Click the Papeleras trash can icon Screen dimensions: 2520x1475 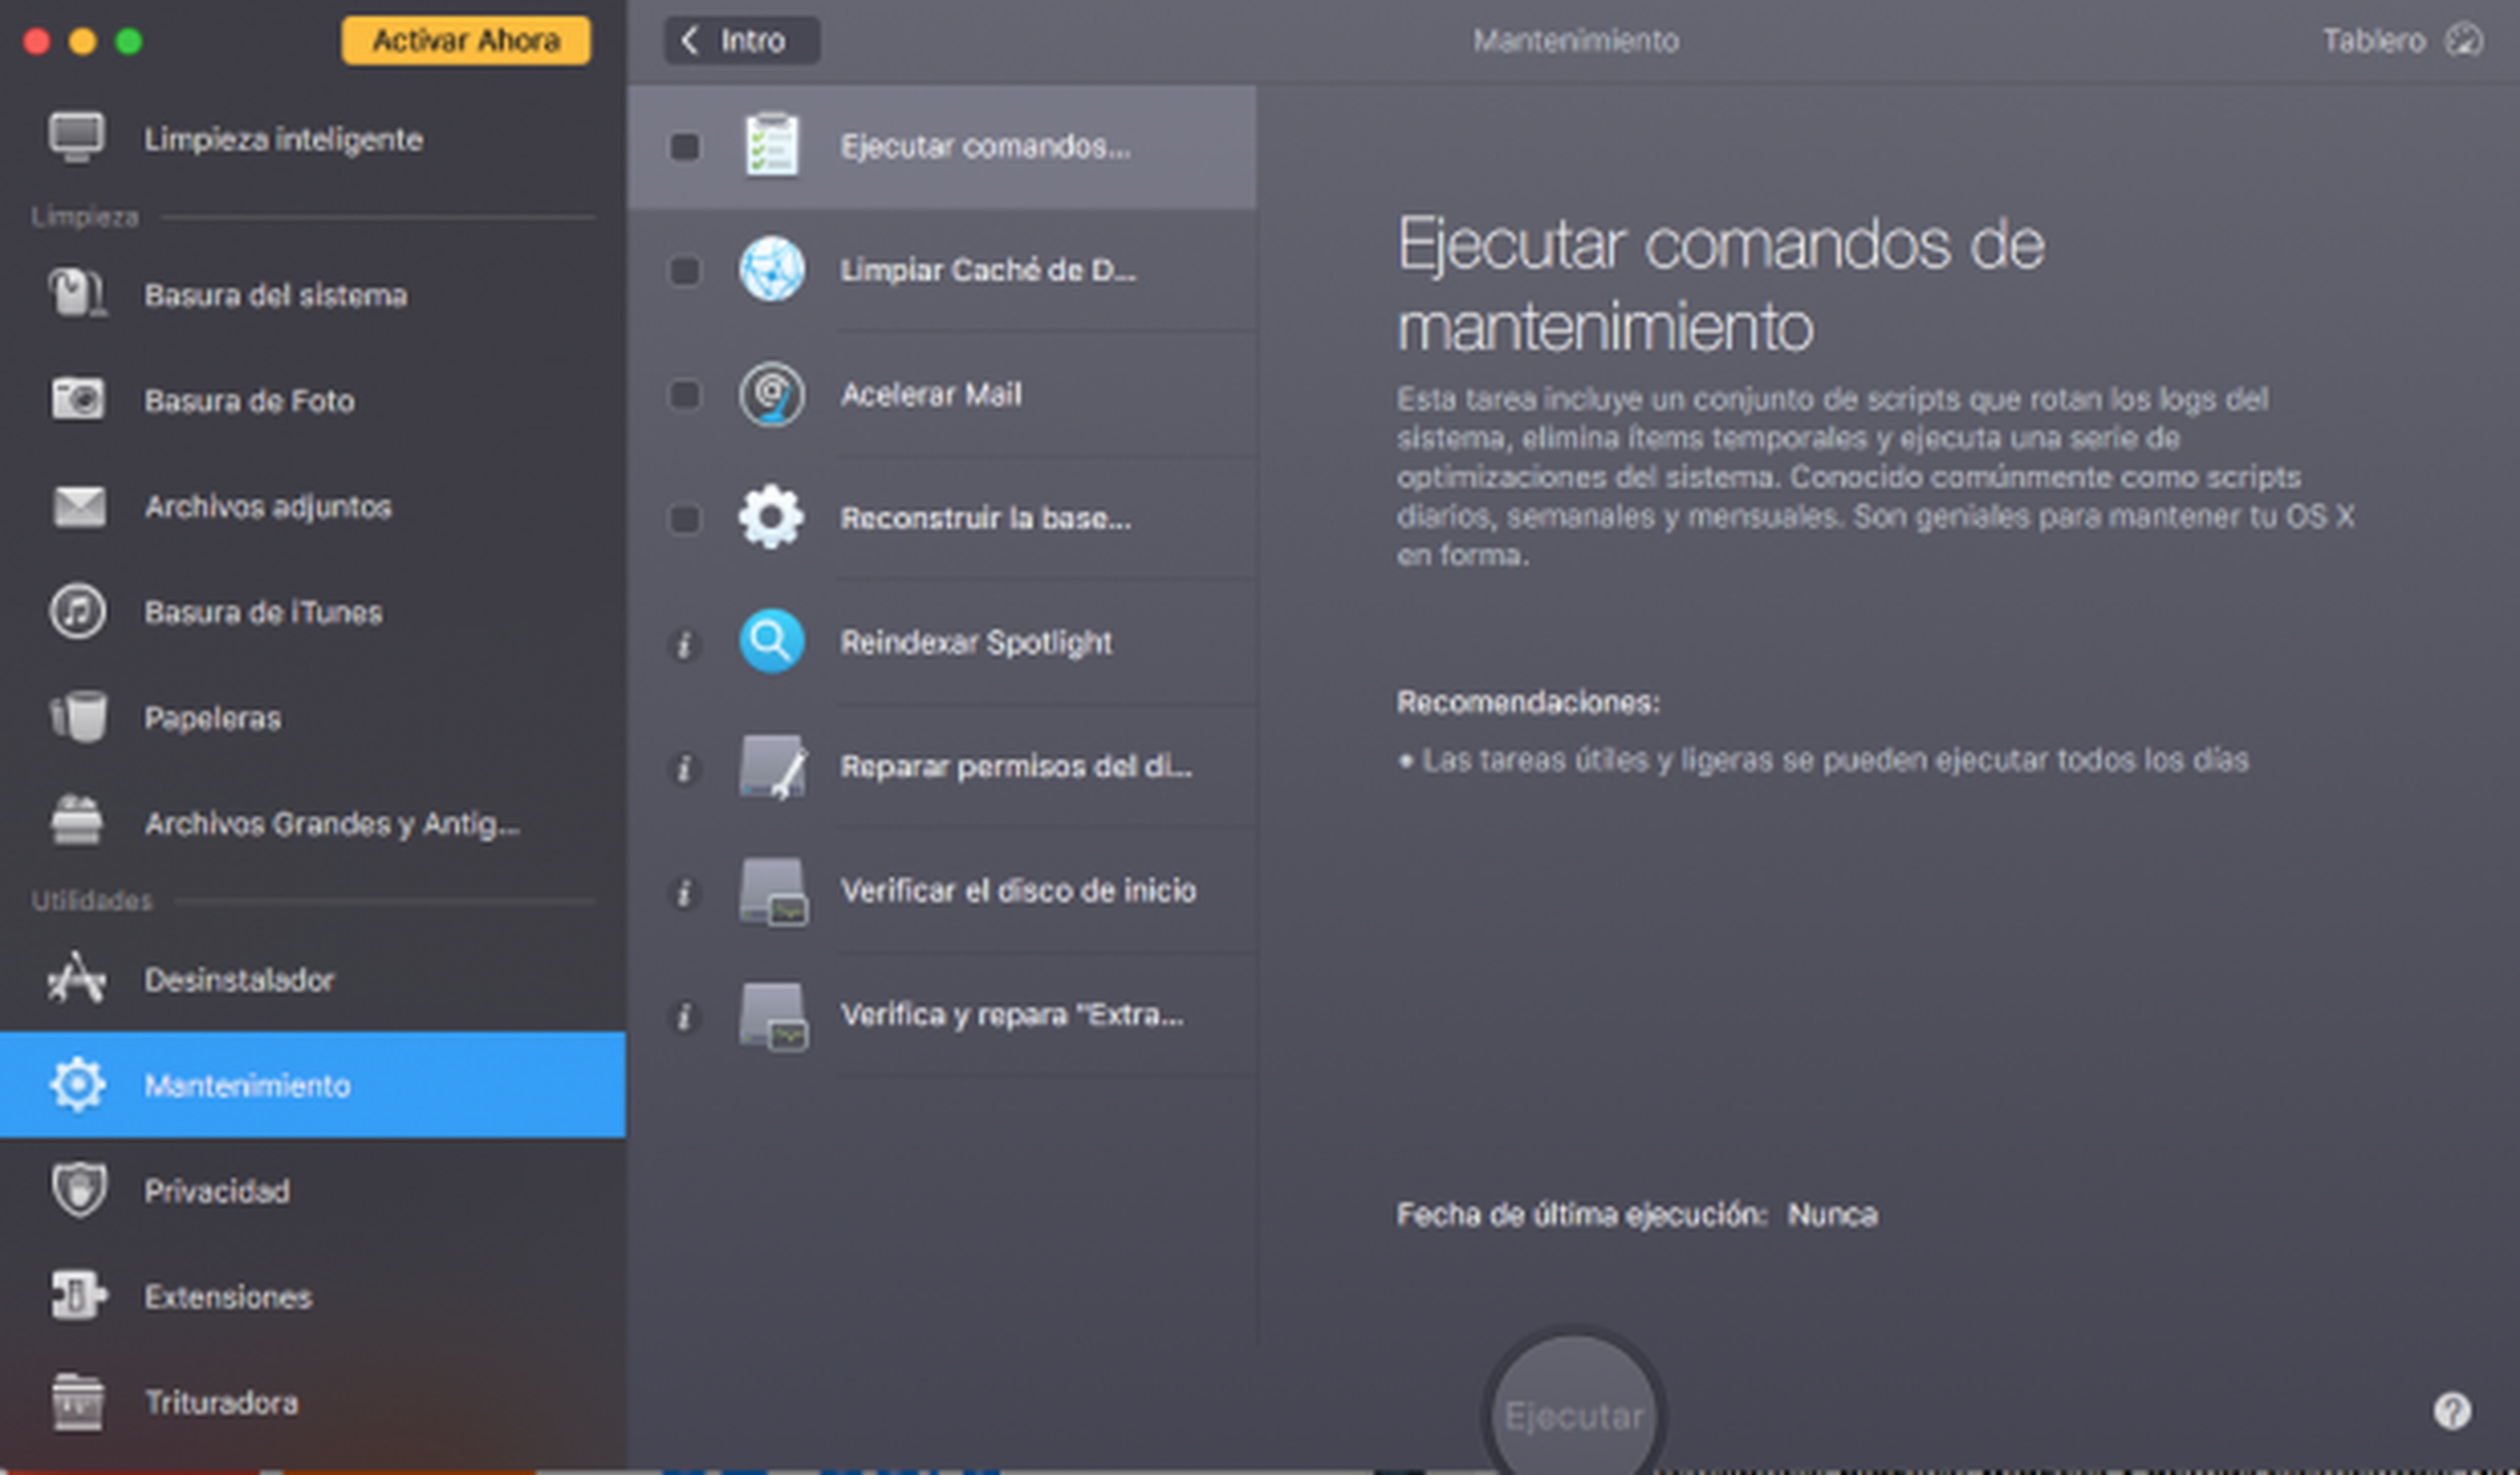(x=77, y=717)
